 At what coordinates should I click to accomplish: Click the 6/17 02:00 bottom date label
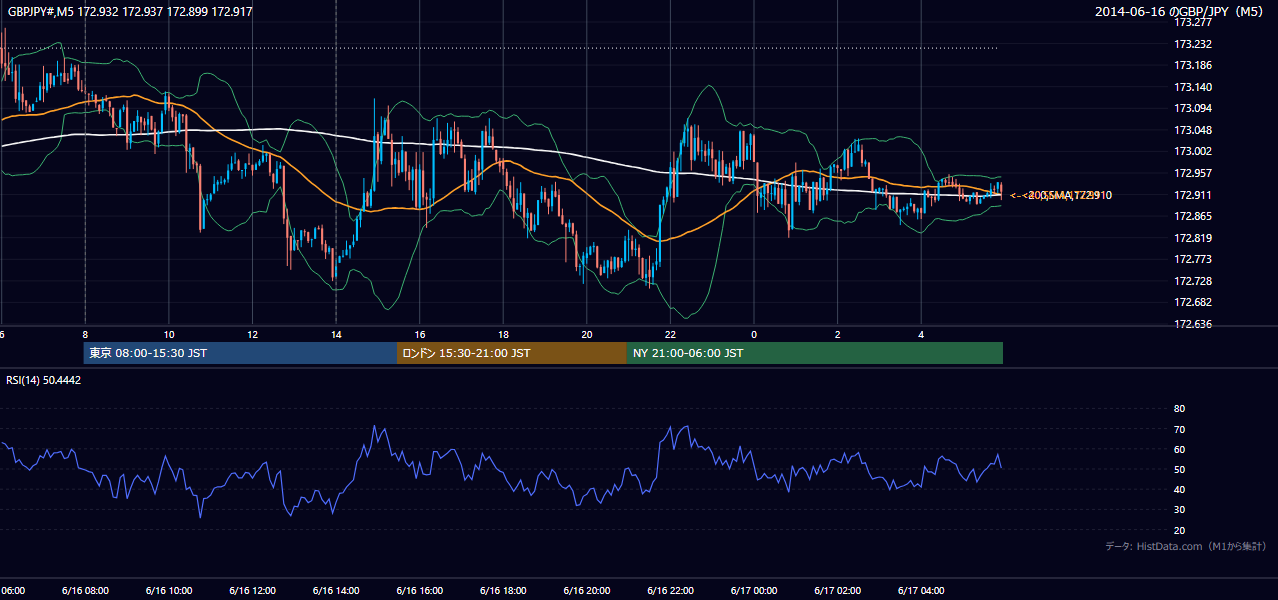pos(837,591)
